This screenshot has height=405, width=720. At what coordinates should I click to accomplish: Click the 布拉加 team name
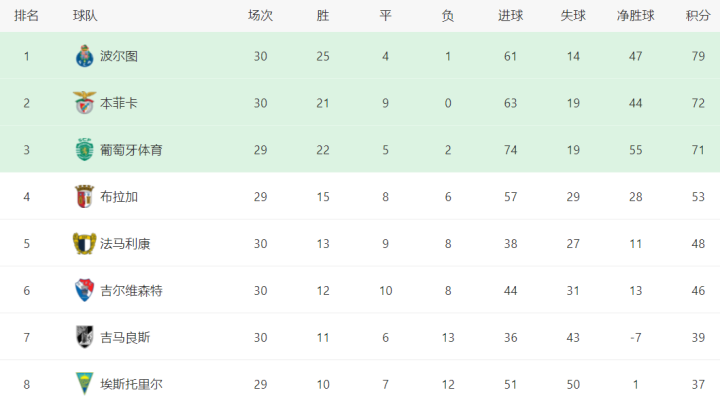click(x=119, y=196)
